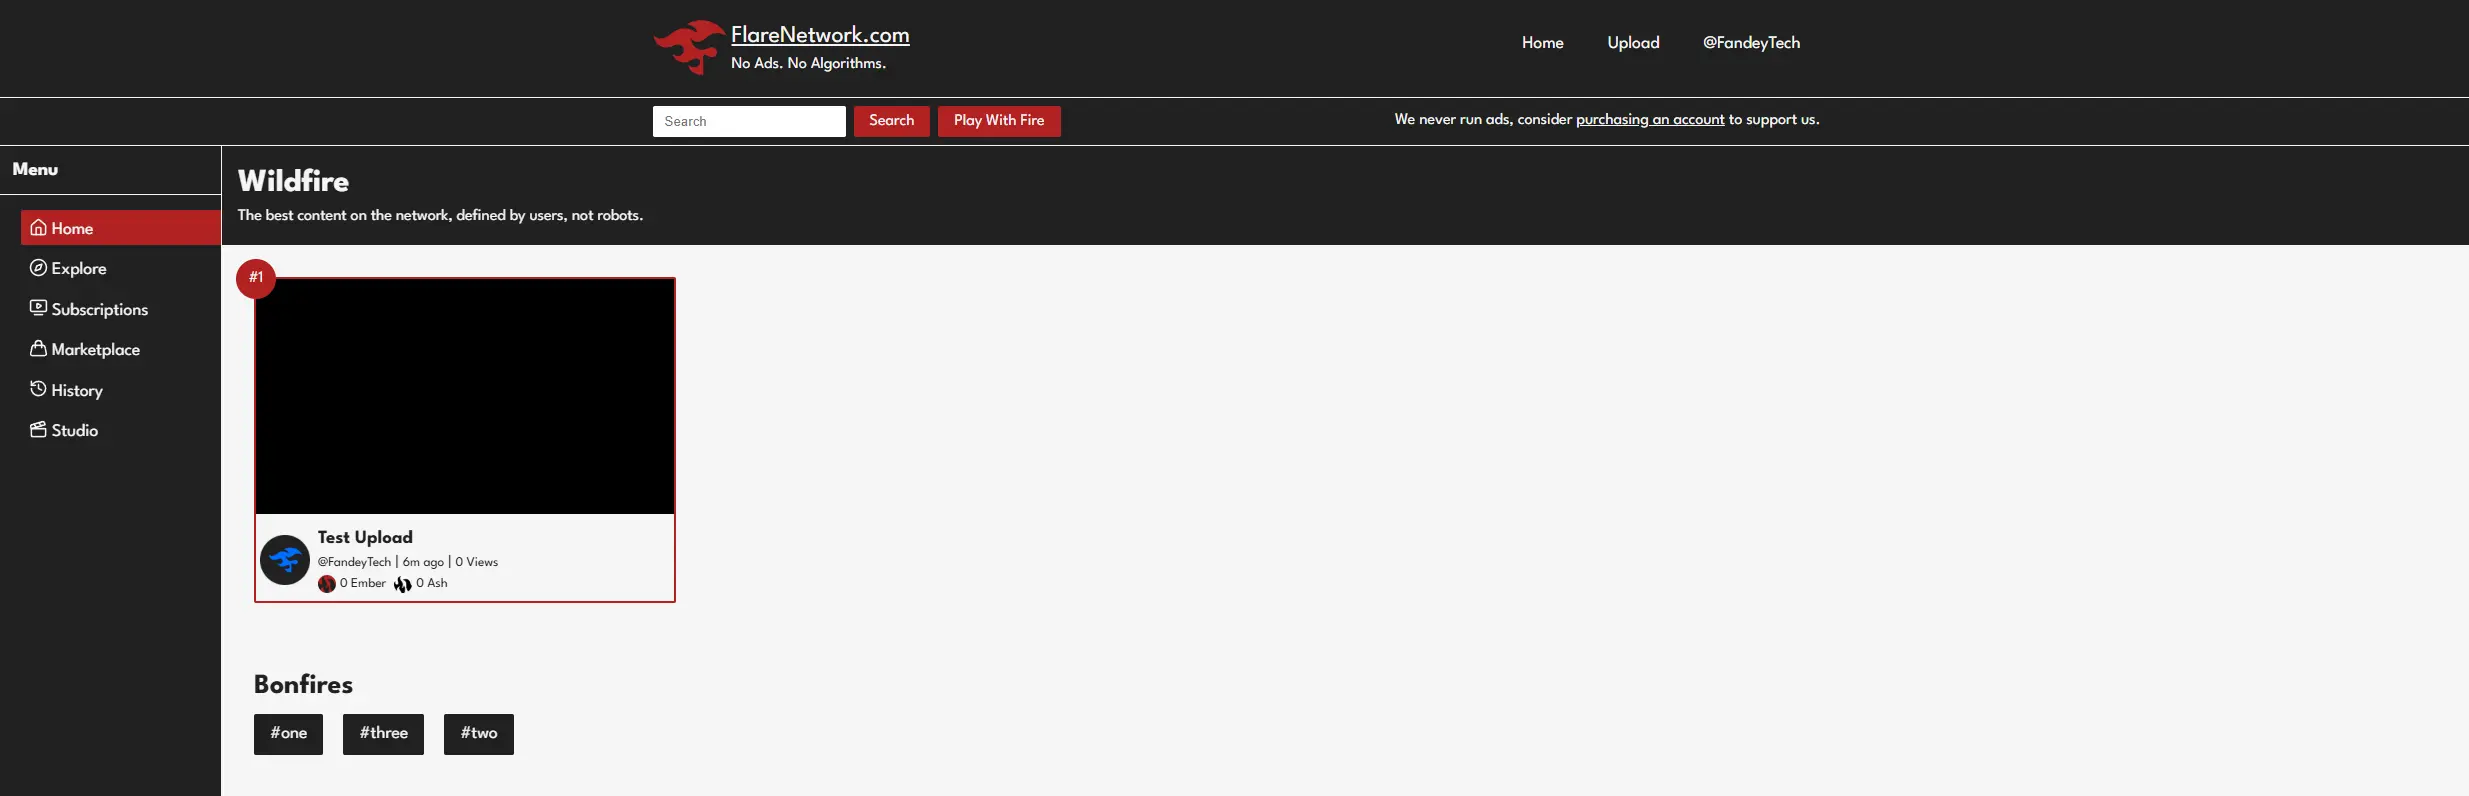Click into the Search text field
2469x796 pixels.
click(x=748, y=121)
